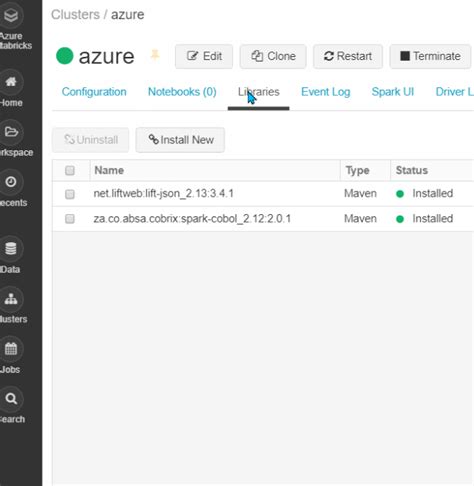Click the Uninstall button

point(90,140)
